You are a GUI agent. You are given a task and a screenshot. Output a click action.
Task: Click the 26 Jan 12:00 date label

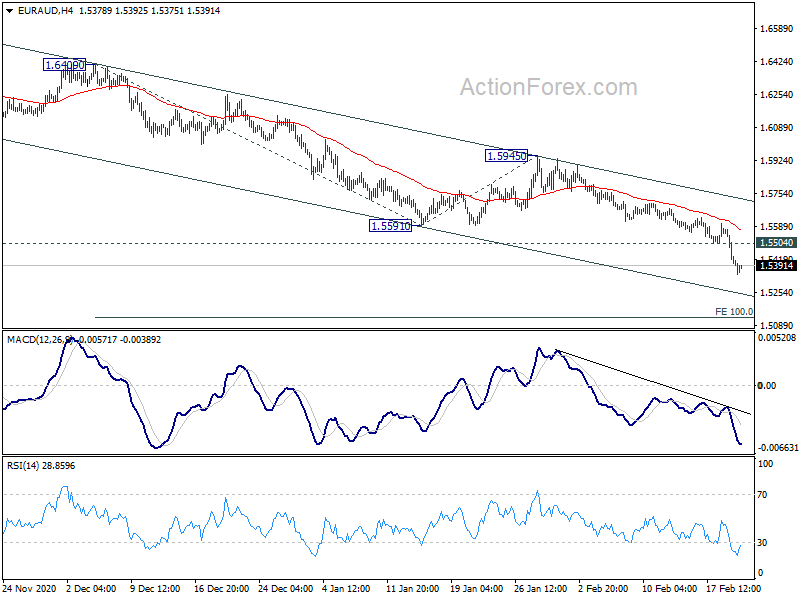tap(540, 588)
